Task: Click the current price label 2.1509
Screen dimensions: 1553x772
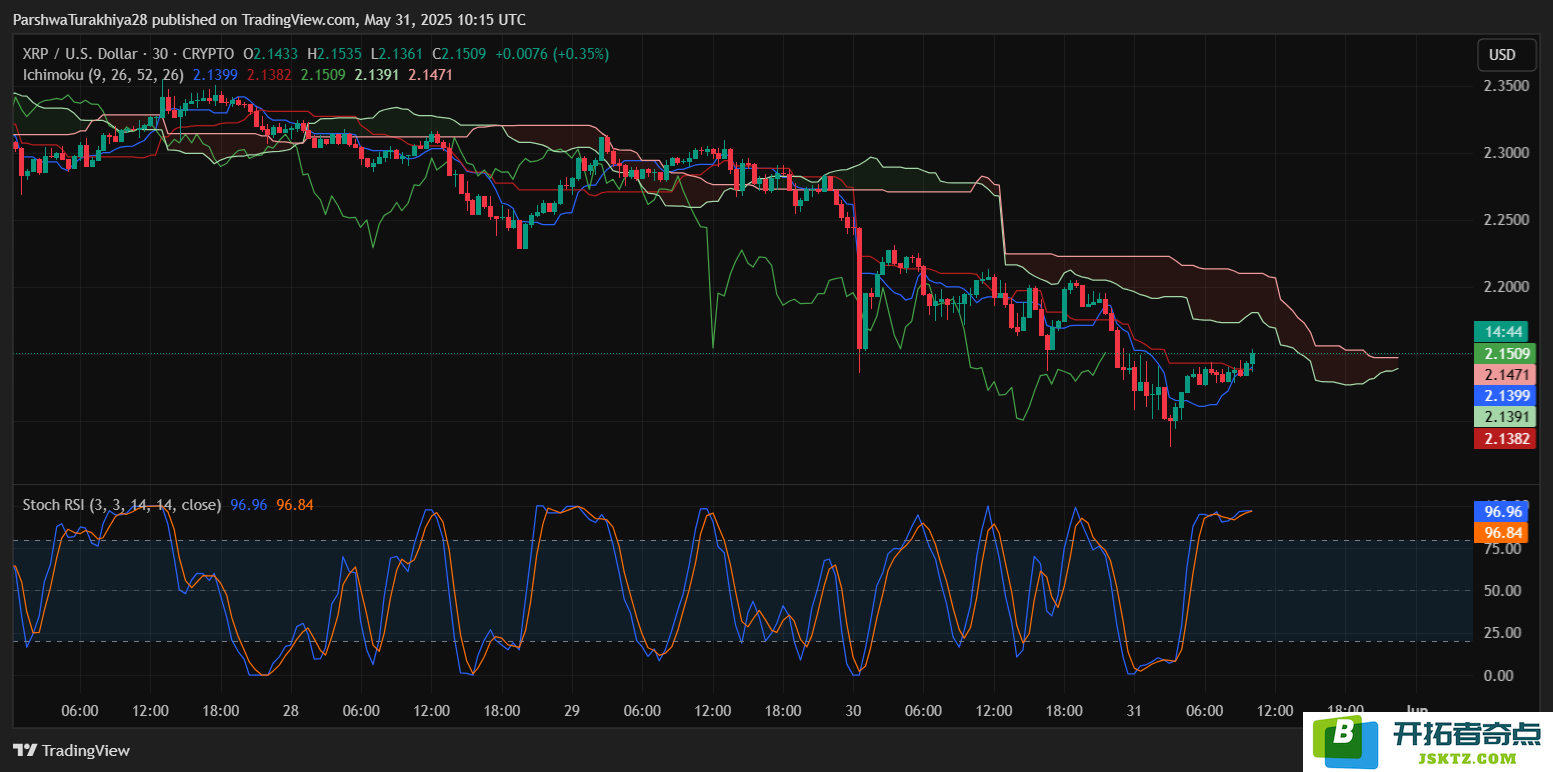Action: pyautogui.click(x=1507, y=353)
